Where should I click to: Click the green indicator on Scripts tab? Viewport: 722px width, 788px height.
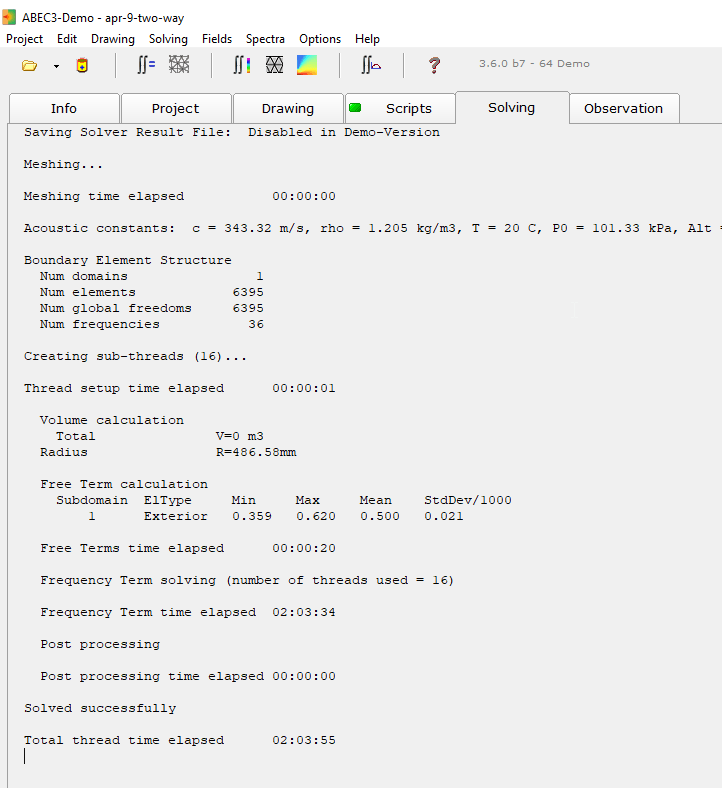[x=355, y=107]
